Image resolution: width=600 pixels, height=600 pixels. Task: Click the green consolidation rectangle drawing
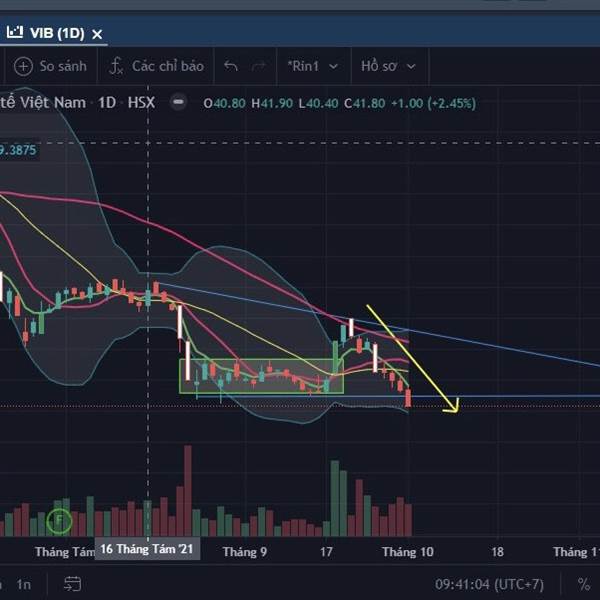(x=261, y=376)
